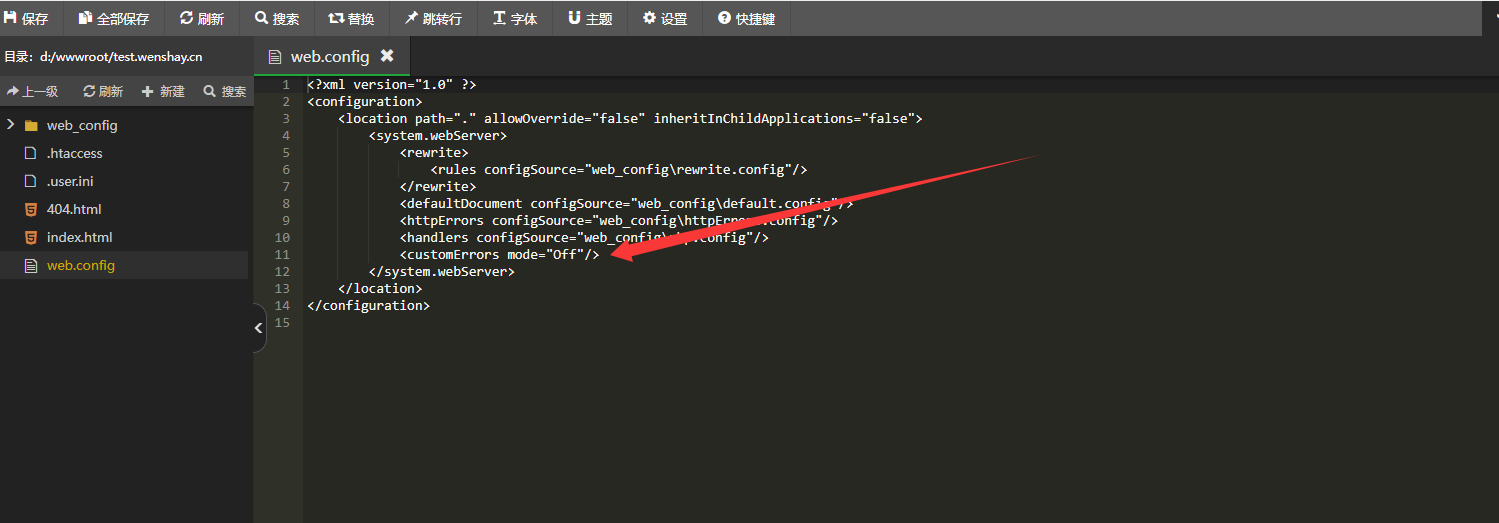Screen dimensions: 1499x523
Task: Search files in the sidebar panel
Action: (225, 91)
